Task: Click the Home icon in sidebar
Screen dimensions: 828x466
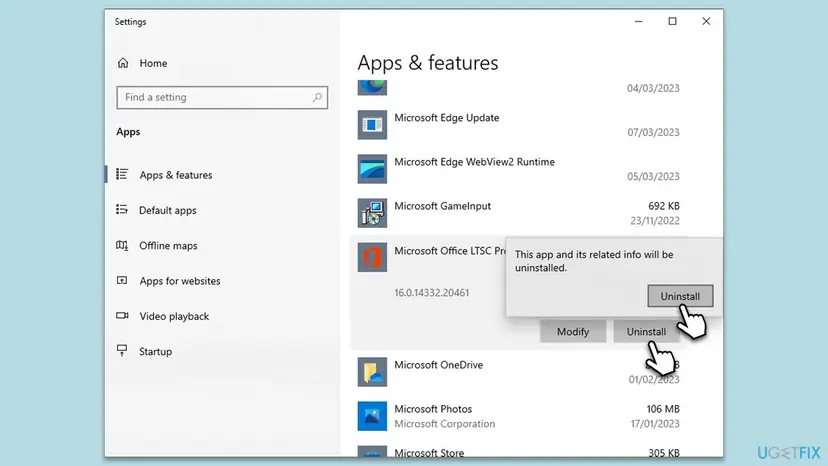Action: click(123, 63)
